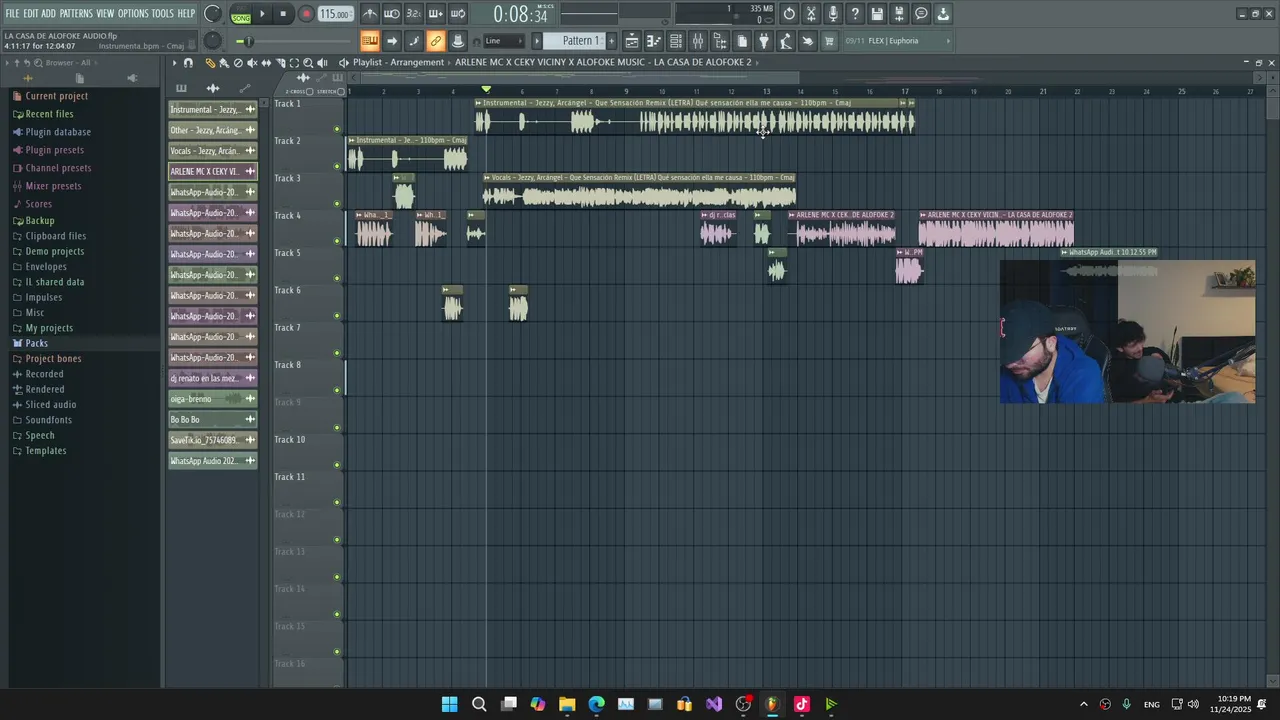Expand the Plugin database folder
Viewport: 1280px width, 720px height.
point(58,132)
